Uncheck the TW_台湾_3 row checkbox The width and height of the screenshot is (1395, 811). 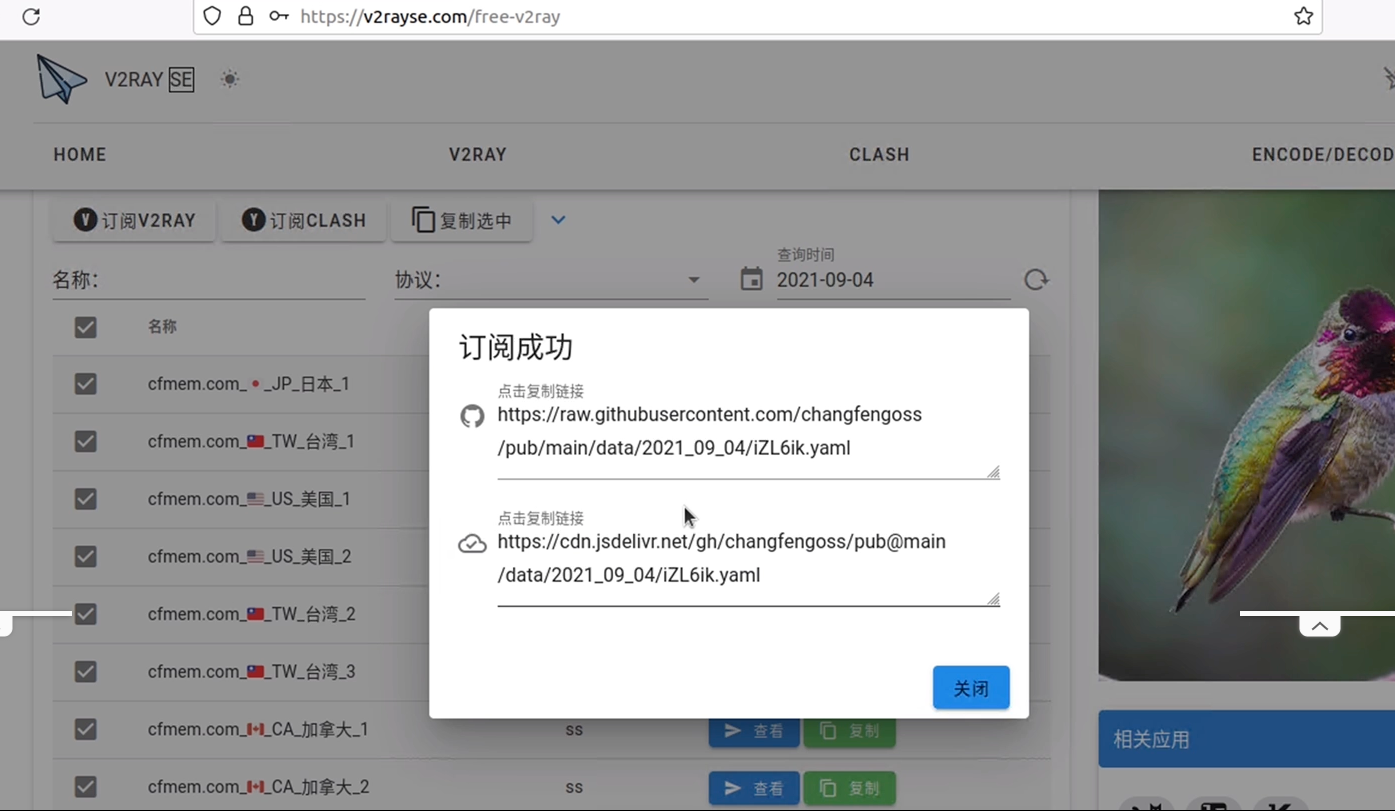coord(86,671)
